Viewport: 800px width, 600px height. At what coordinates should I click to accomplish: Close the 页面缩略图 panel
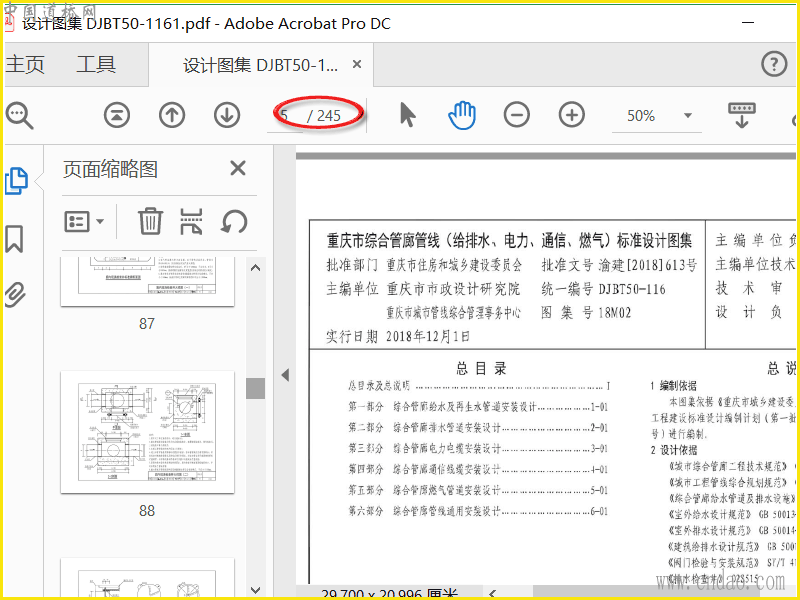[238, 168]
